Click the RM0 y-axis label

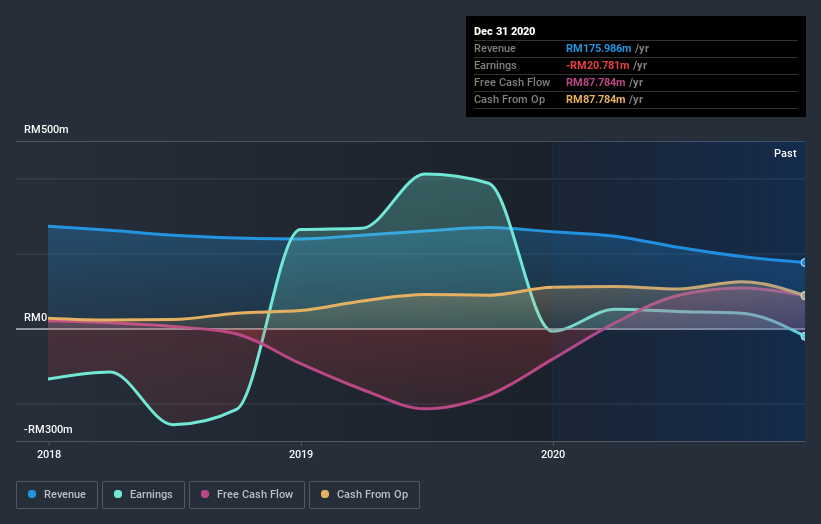(35, 318)
